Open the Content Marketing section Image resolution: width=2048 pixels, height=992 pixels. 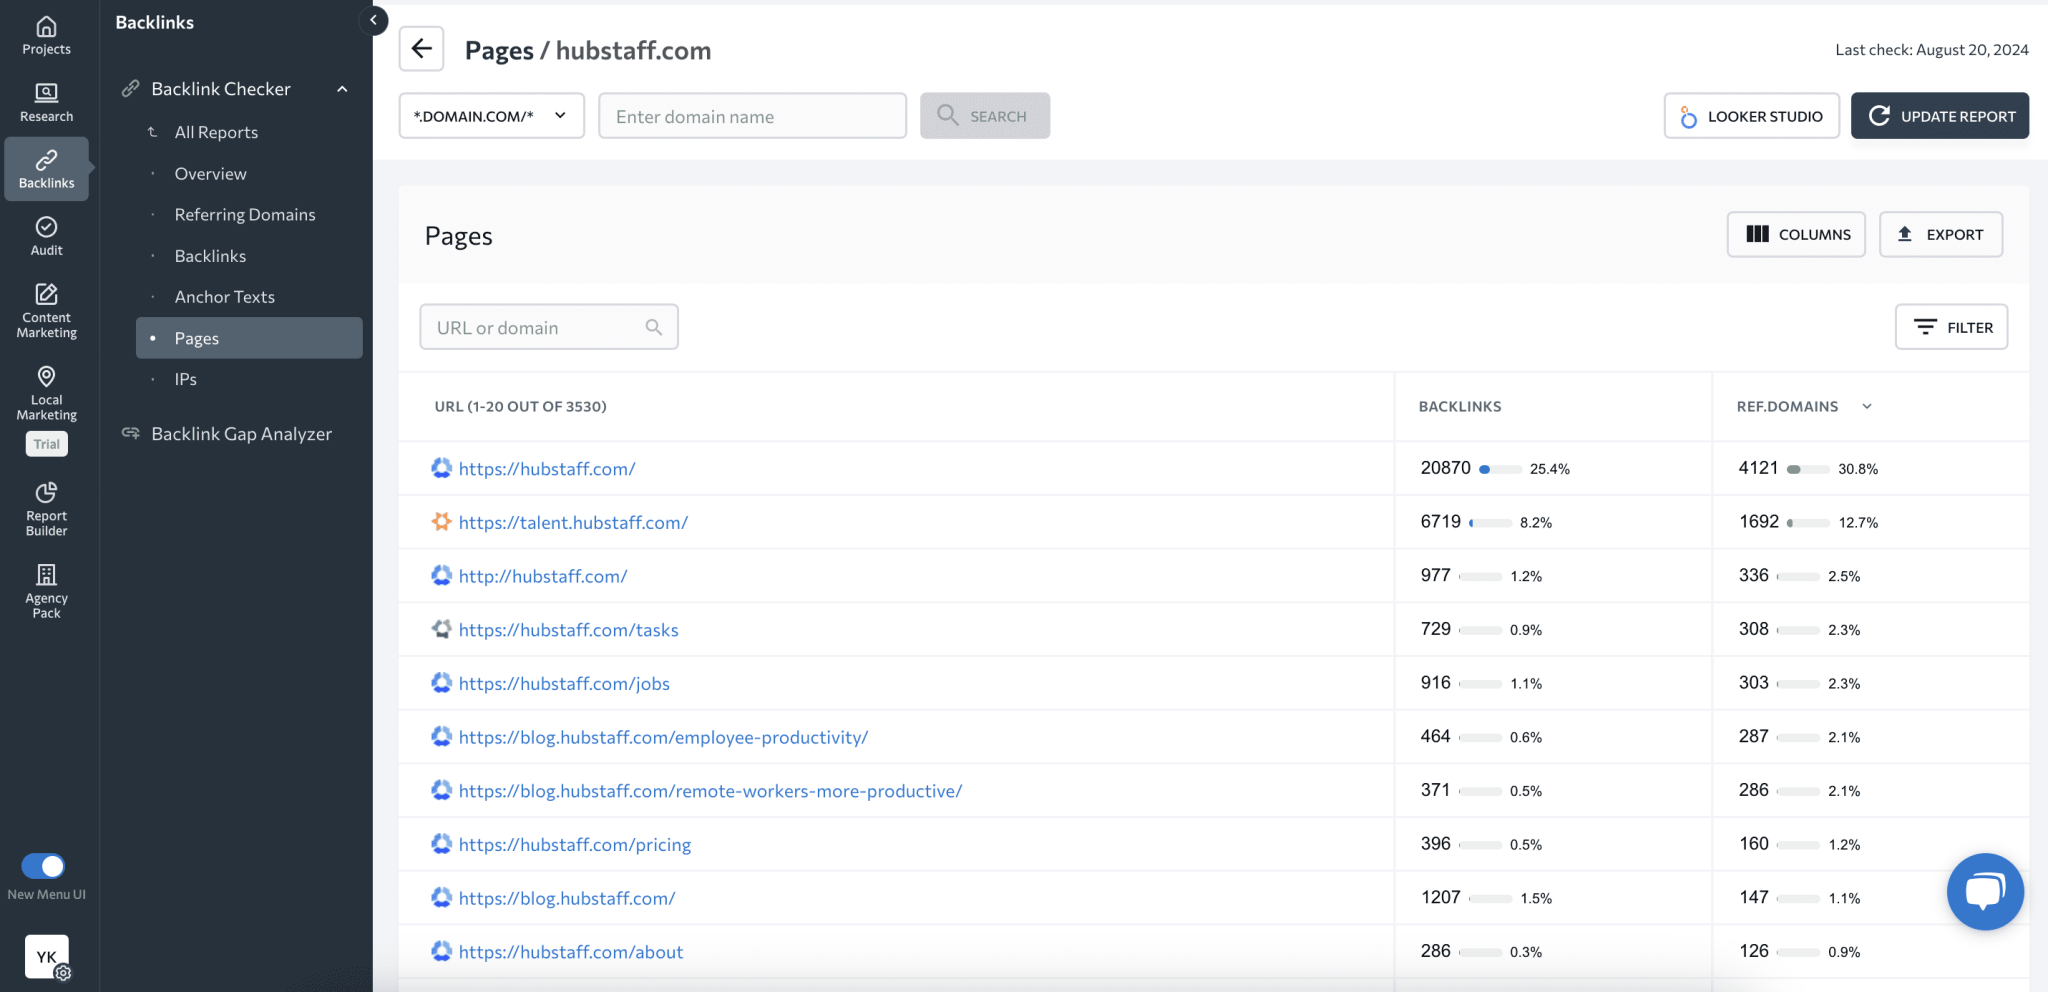[46, 310]
